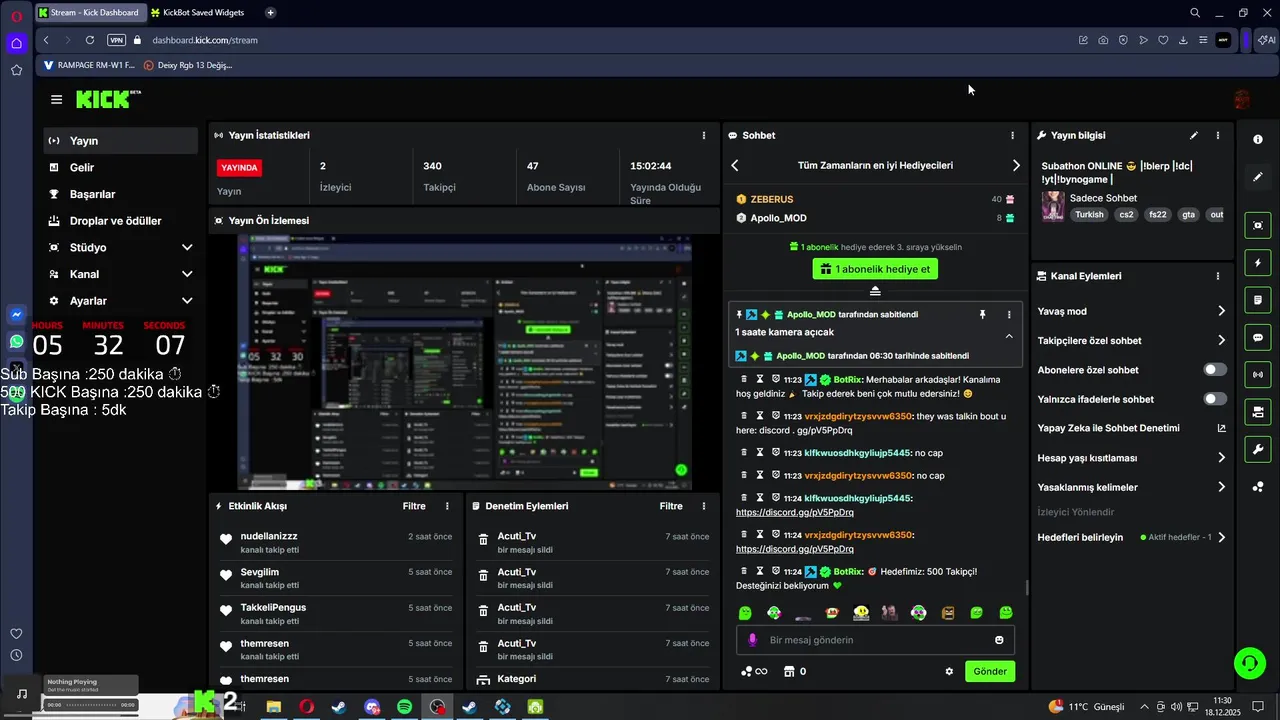Collapse the gift leaderboard with eject icon

point(875,291)
